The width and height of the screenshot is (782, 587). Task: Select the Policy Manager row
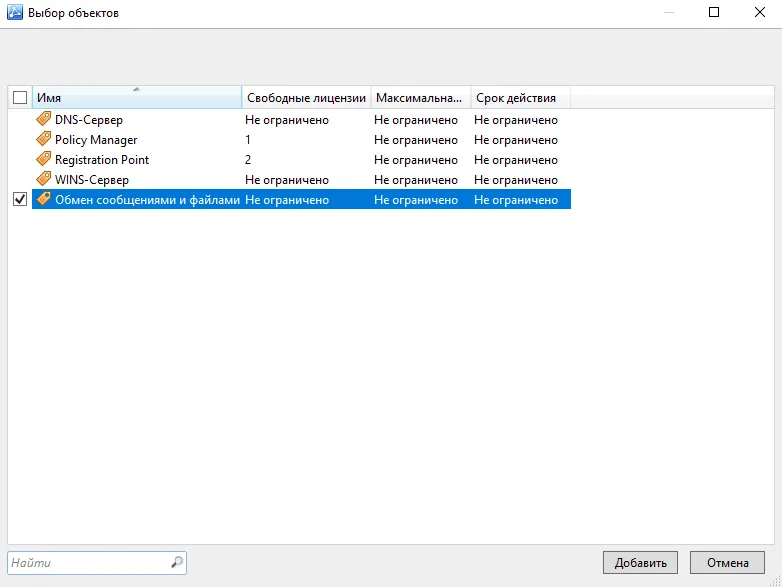point(301,140)
